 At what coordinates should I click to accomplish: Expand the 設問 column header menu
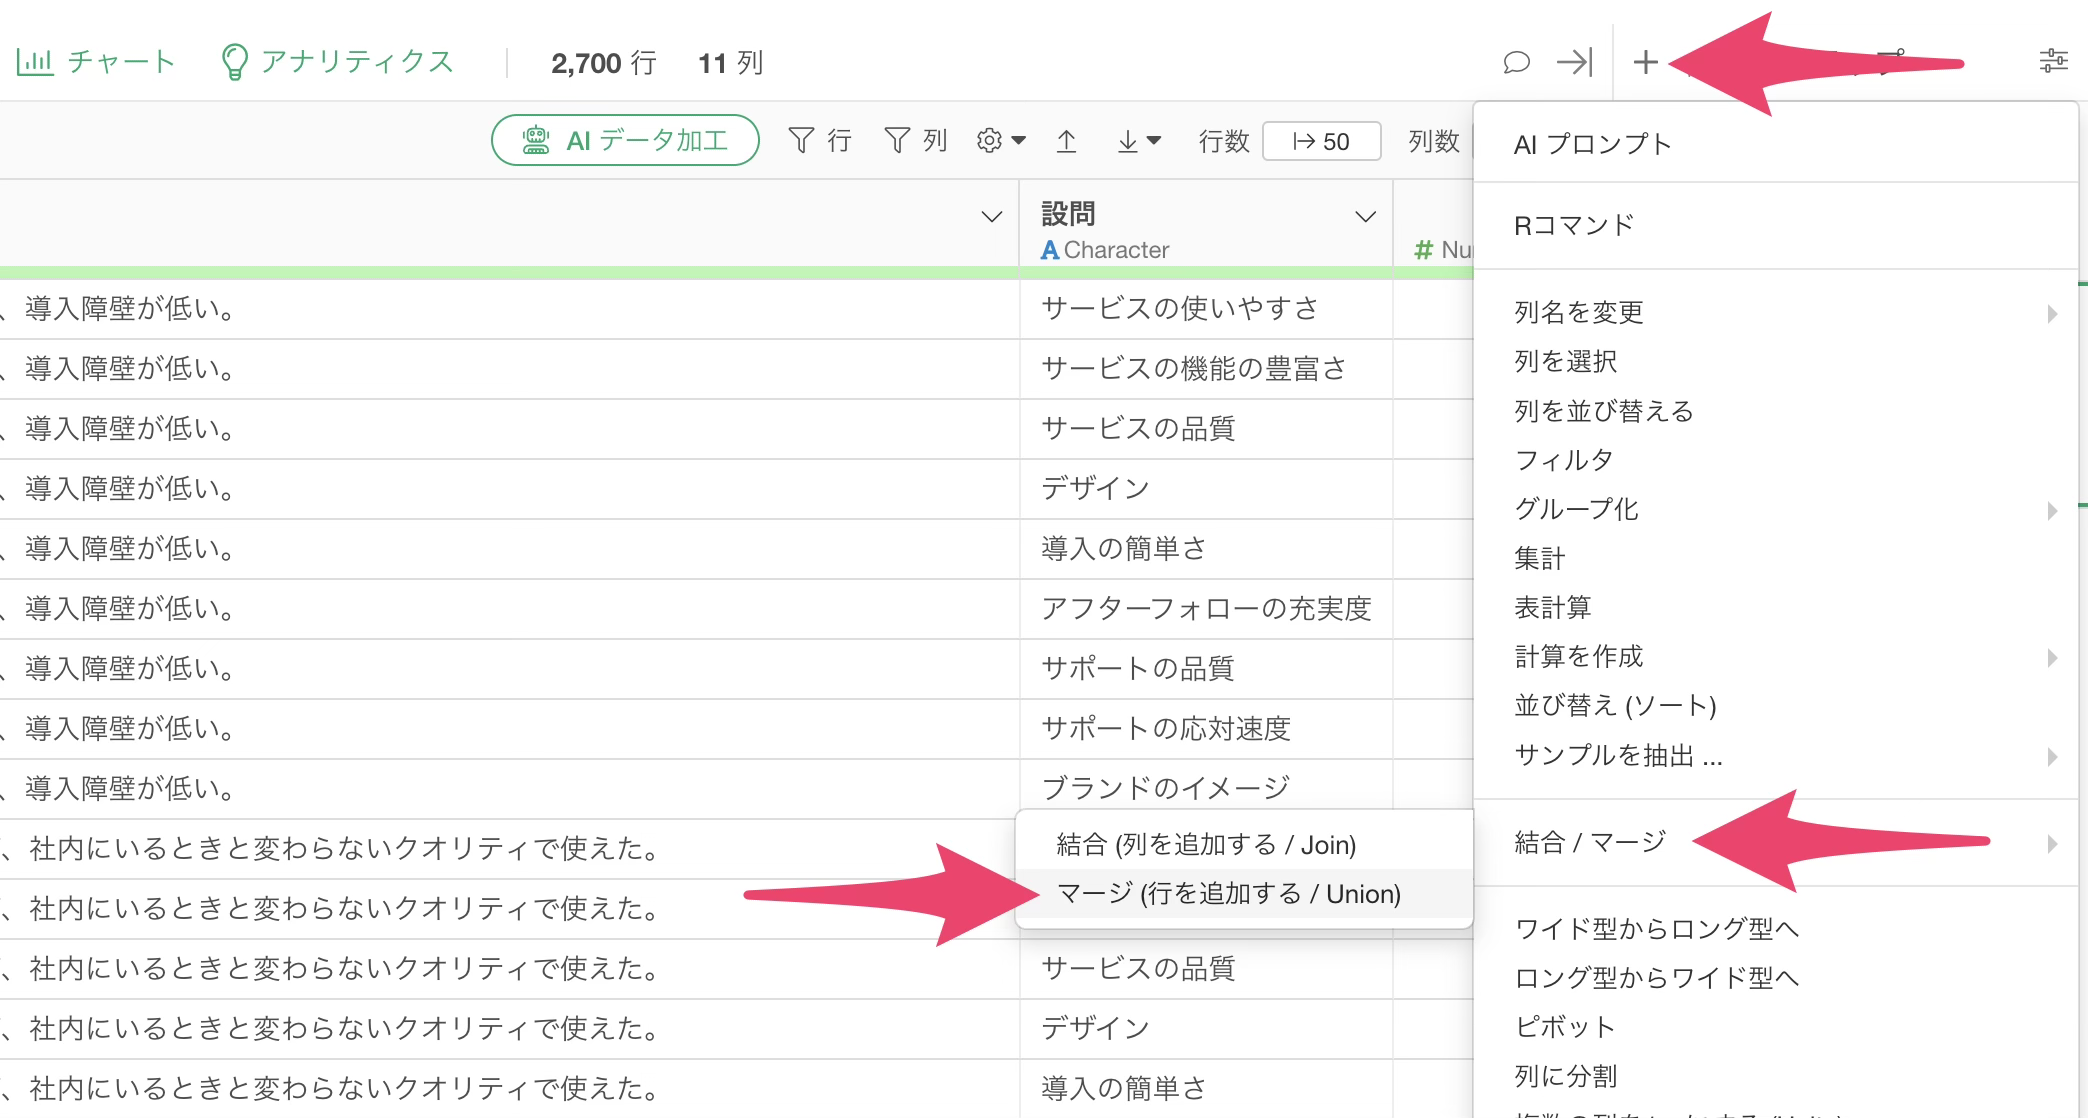[x=1365, y=217]
